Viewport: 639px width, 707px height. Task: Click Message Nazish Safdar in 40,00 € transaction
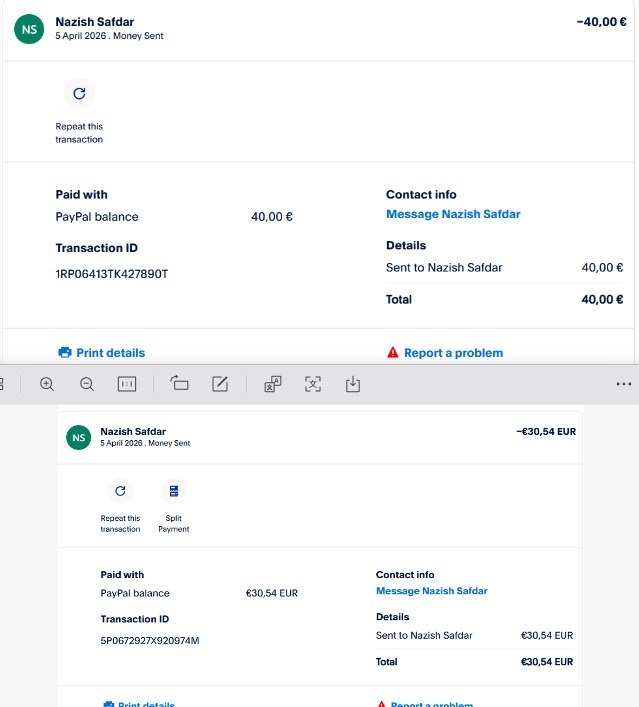click(453, 214)
